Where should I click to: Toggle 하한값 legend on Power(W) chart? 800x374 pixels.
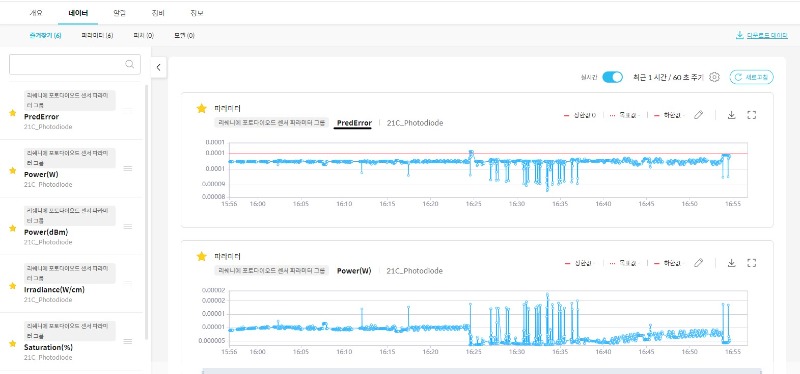tap(668, 263)
